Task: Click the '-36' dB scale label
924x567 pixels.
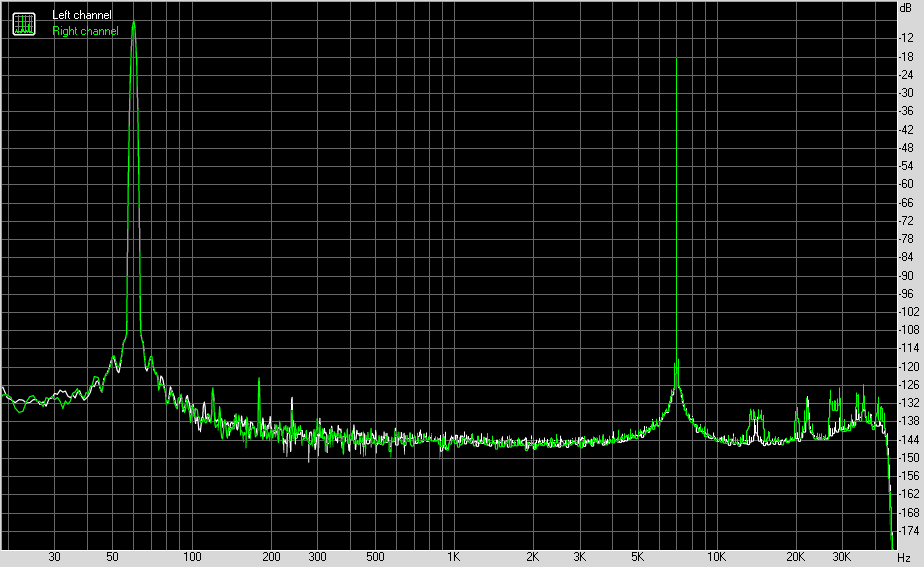Action: pyautogui.click(x=906, y=111)
